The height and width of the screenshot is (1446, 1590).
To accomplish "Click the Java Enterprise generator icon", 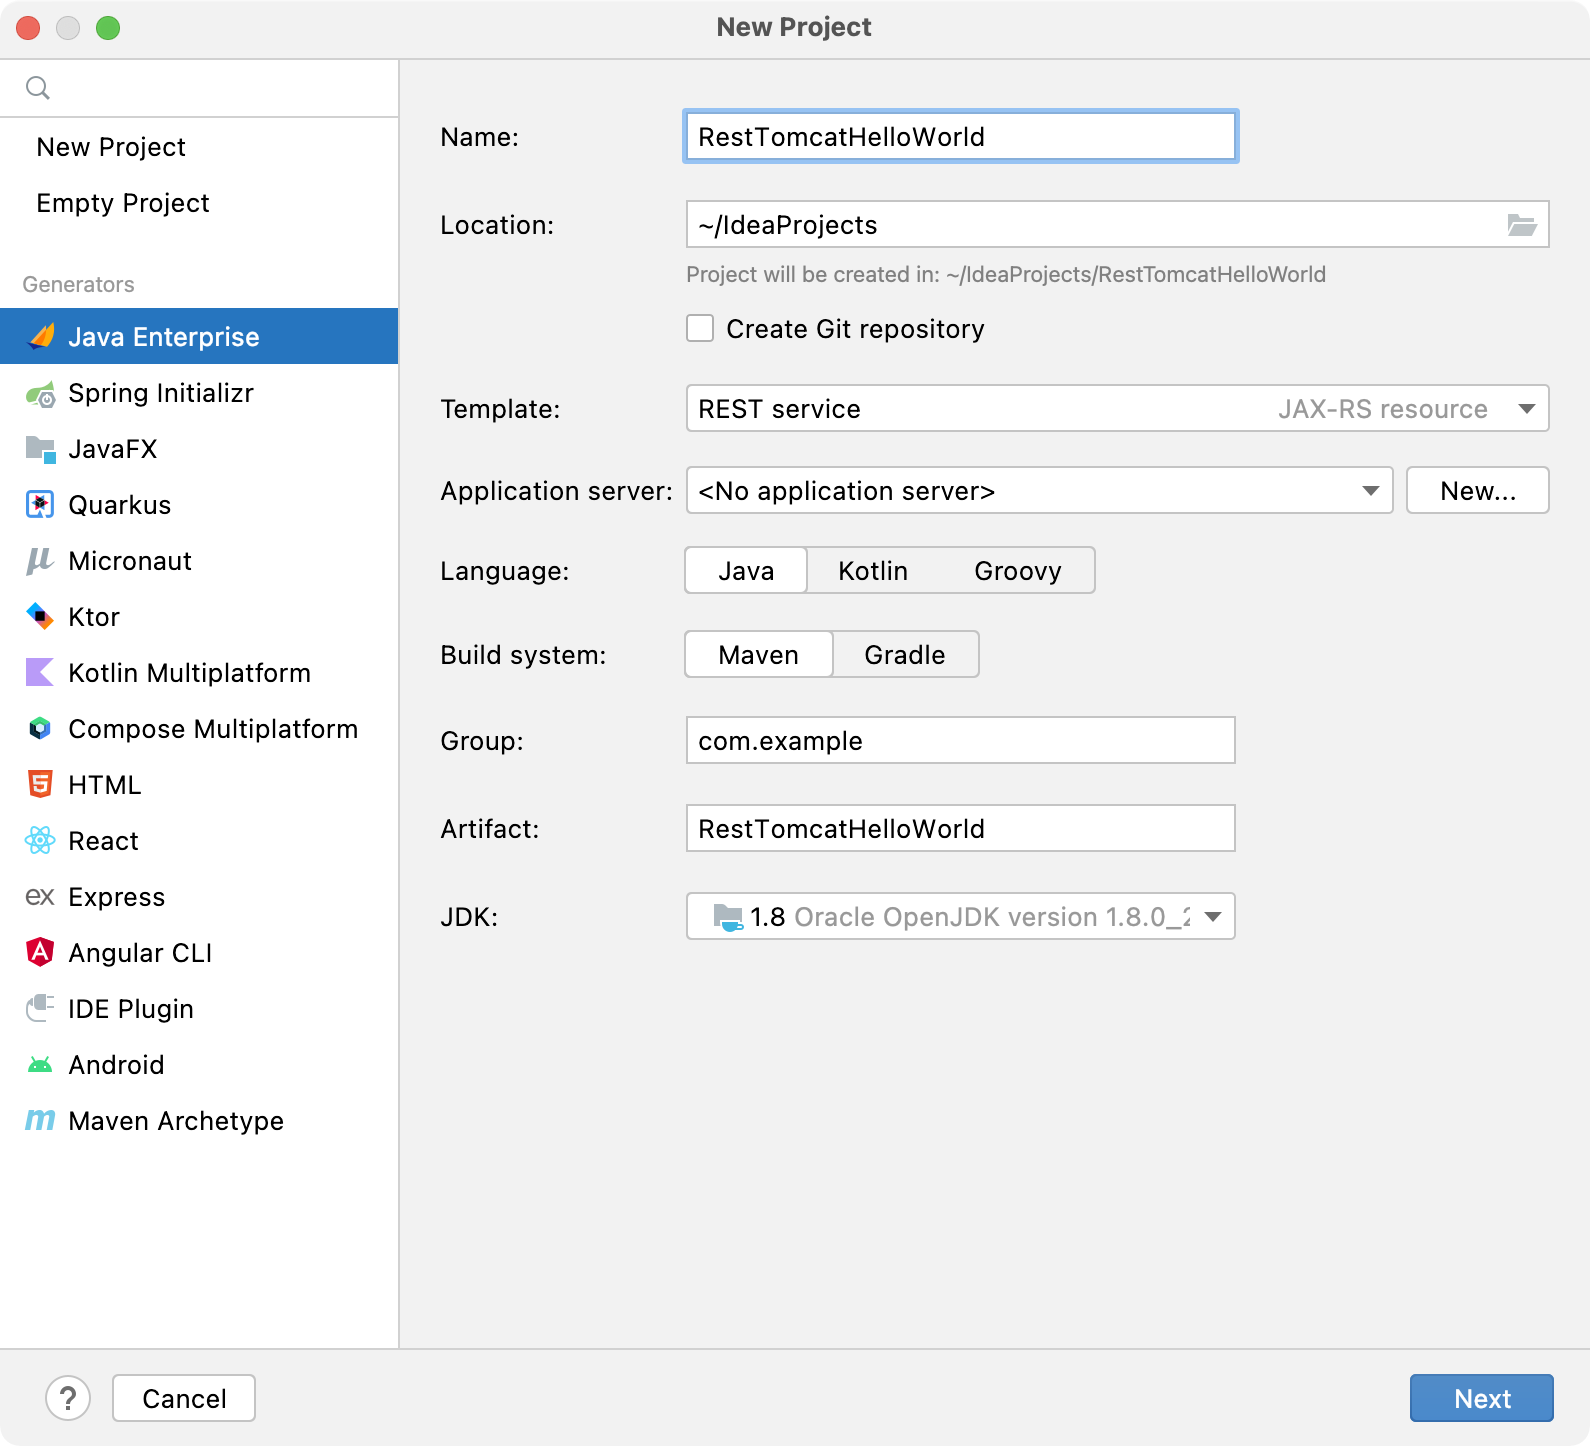I will [x=41, y=337].
